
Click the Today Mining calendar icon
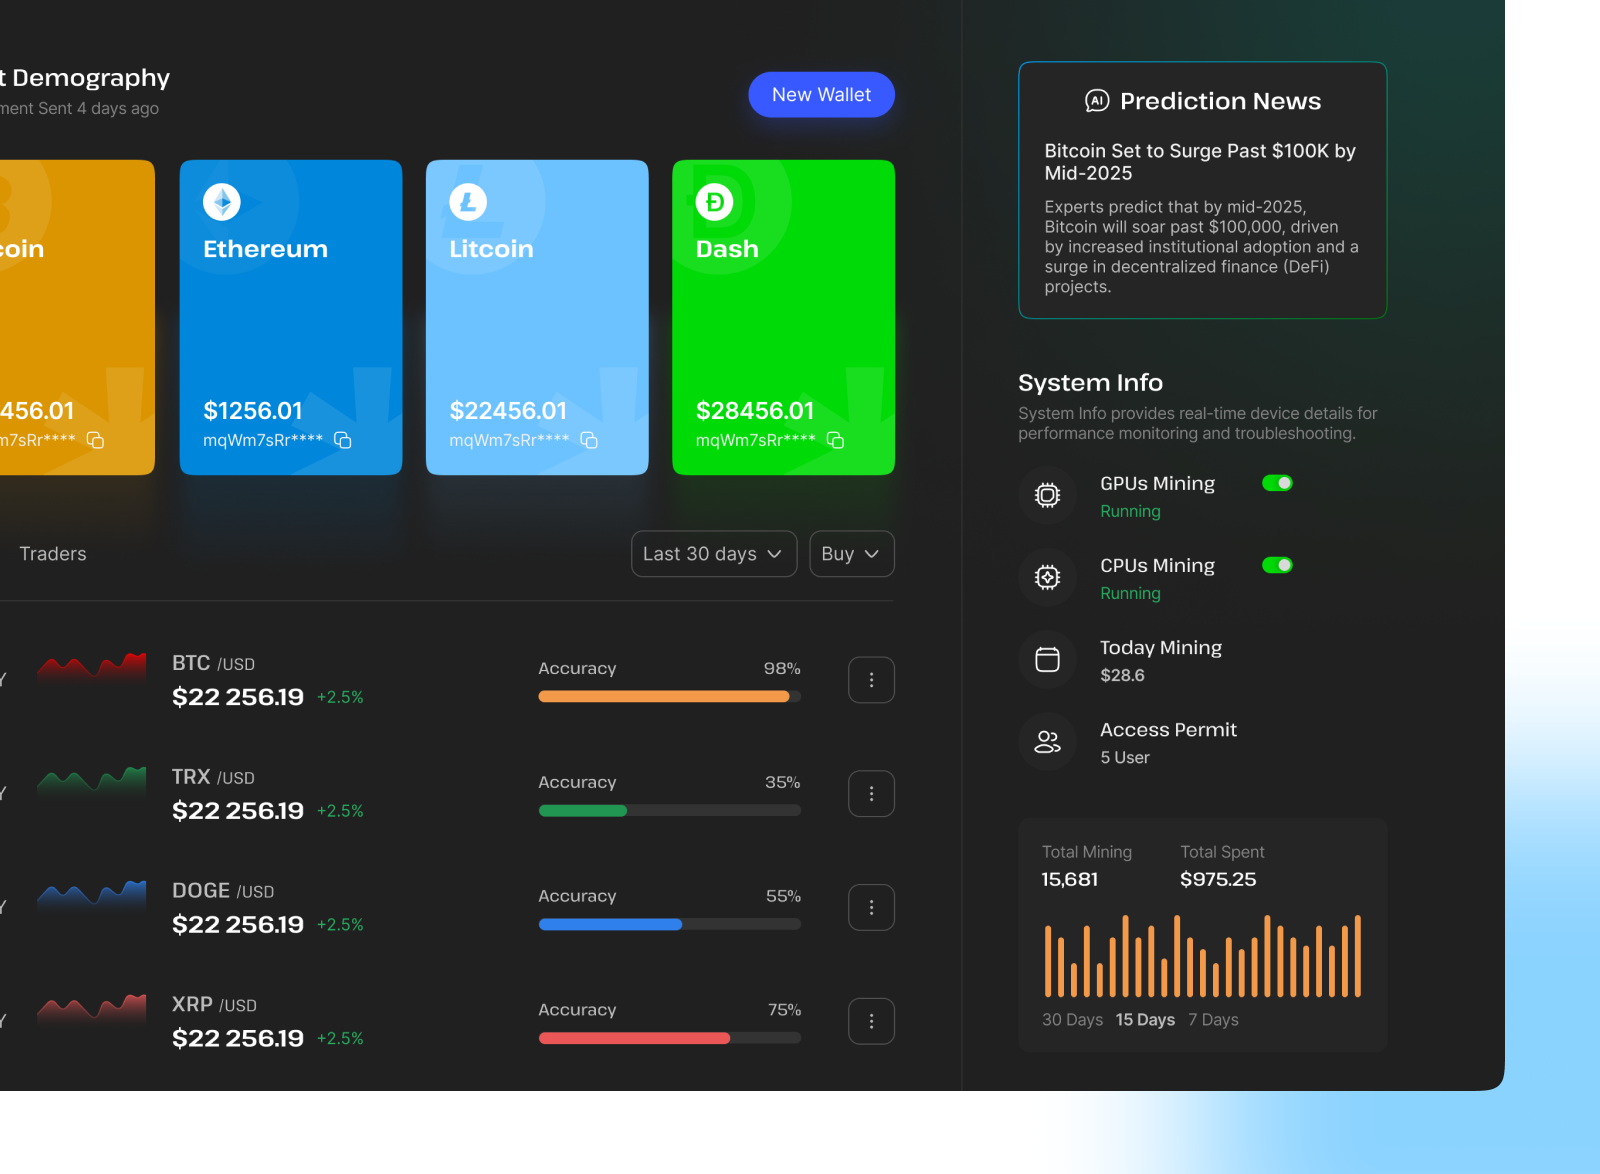[x=1047, y=659]
